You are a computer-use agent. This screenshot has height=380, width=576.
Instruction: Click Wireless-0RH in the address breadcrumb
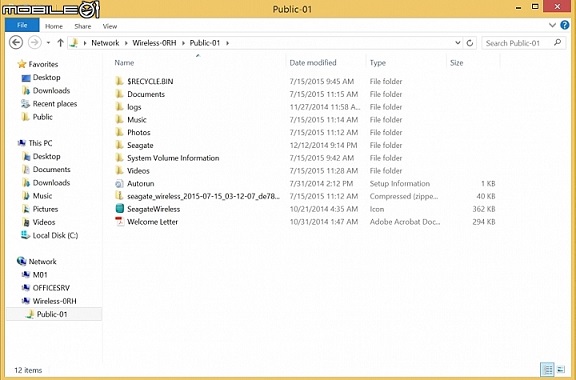pyautogui.click(x=154, y=43)
